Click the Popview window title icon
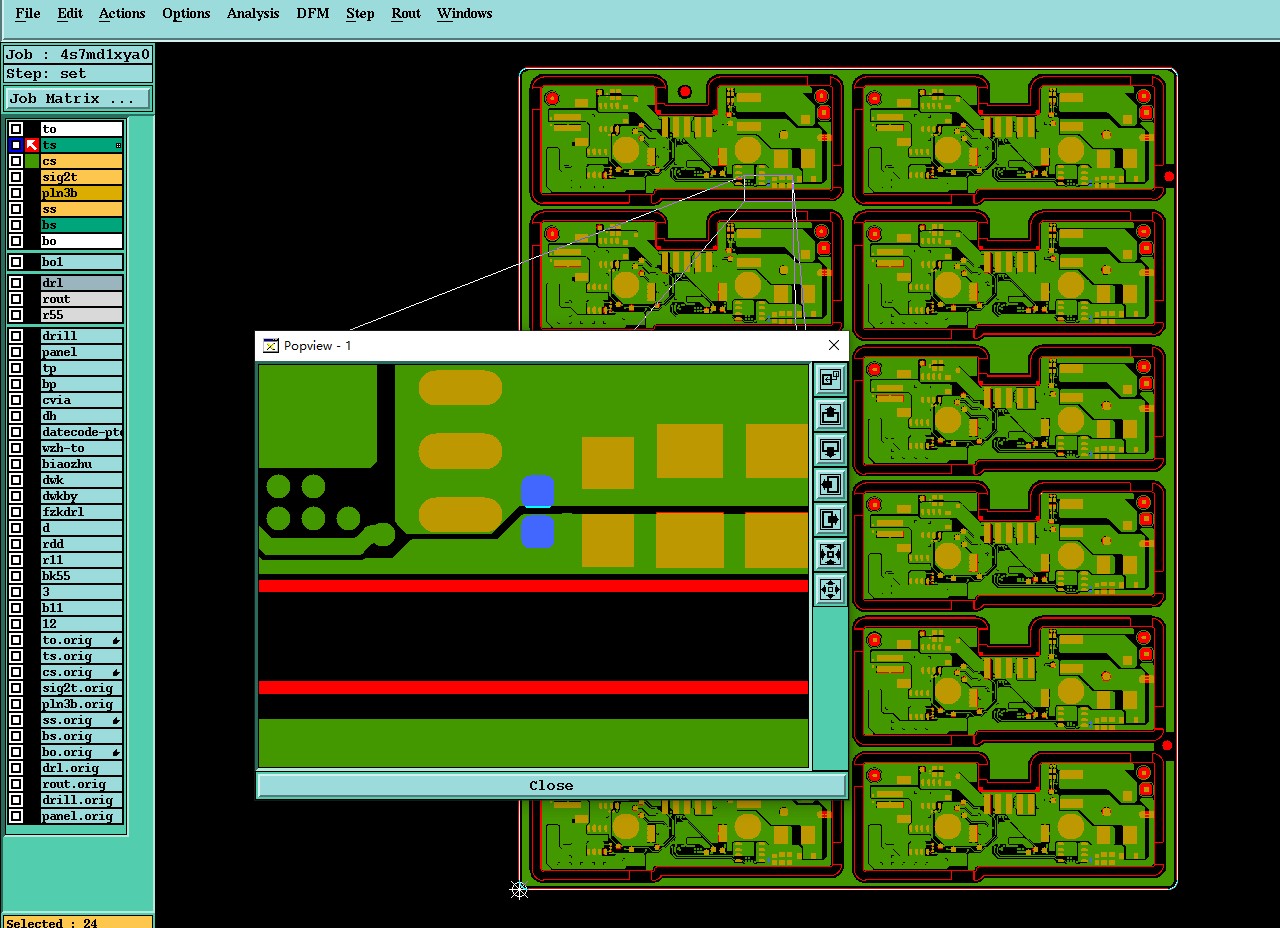 click(x=270, y=345)
